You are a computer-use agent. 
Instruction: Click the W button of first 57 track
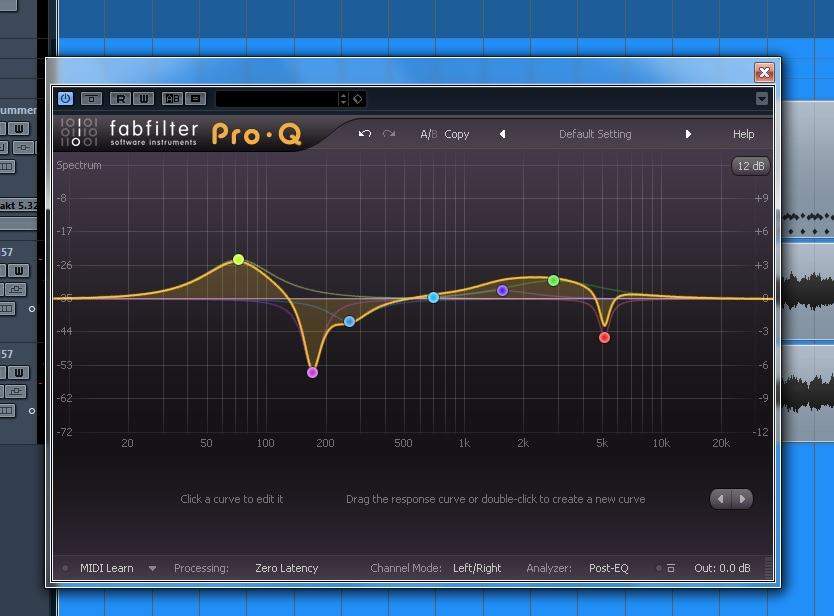click(19, 271)
